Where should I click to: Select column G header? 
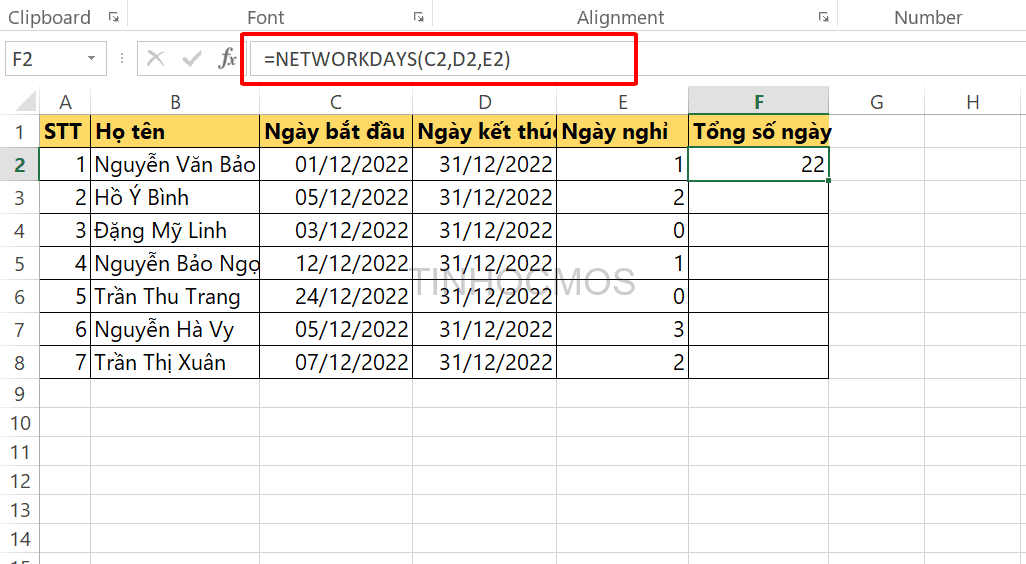[x=876, y=101]
